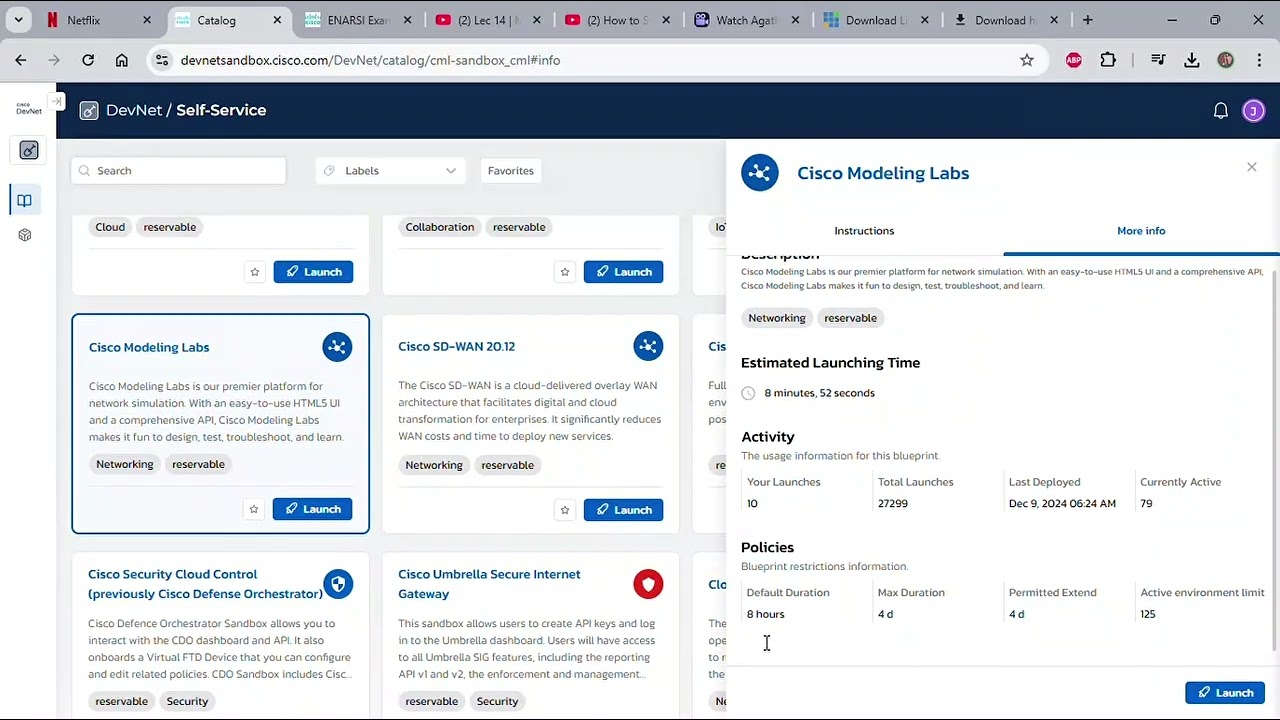Click the Security Cloud Control shield icon
This screenshot has width=1280, height=720.
(x=338, y=584)
